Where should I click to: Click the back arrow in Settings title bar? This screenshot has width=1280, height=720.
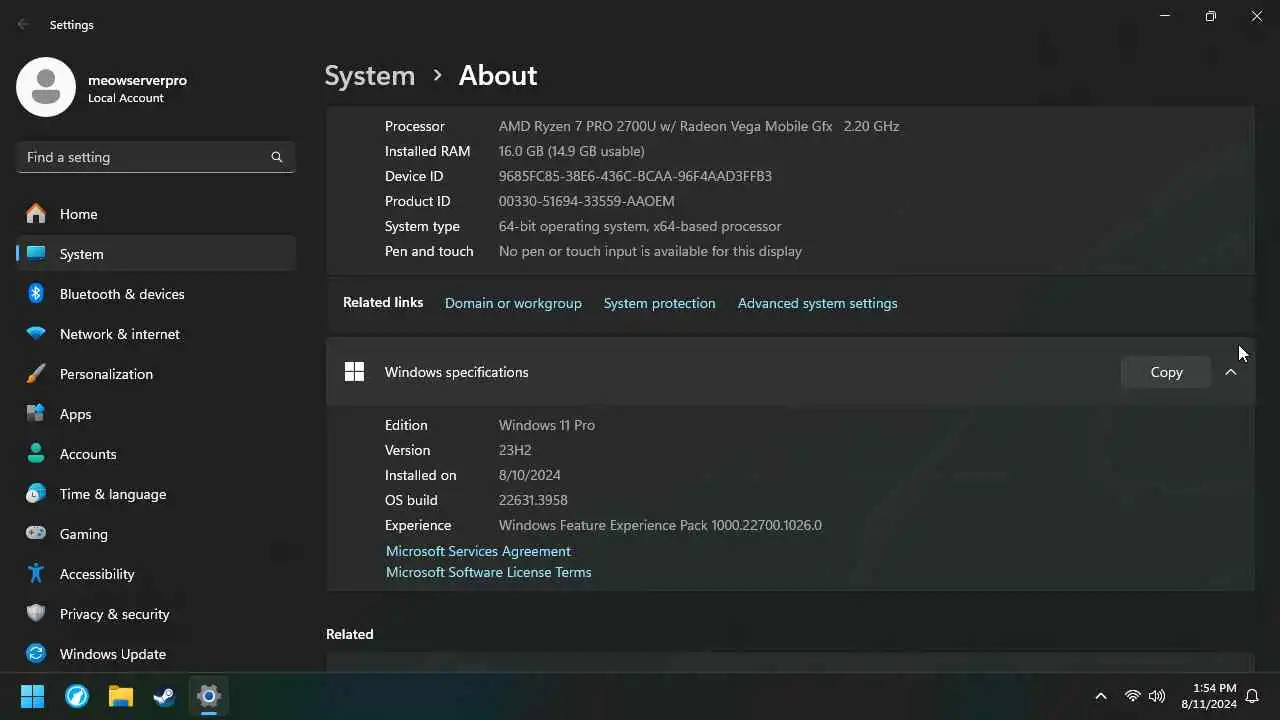24,24
